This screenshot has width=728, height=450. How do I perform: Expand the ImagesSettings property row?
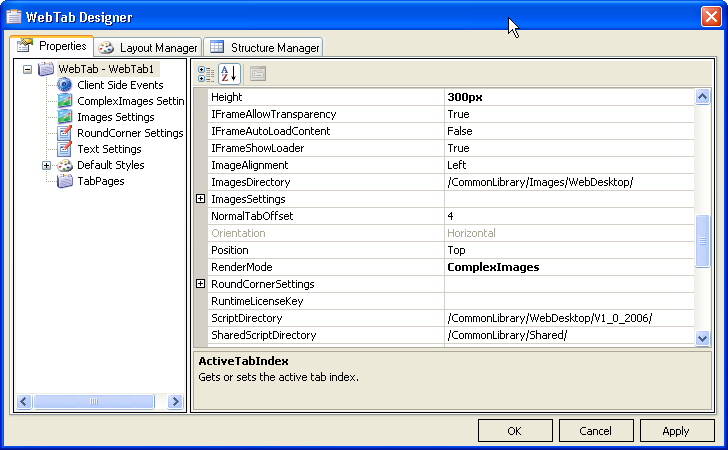[x=201, y=199]
